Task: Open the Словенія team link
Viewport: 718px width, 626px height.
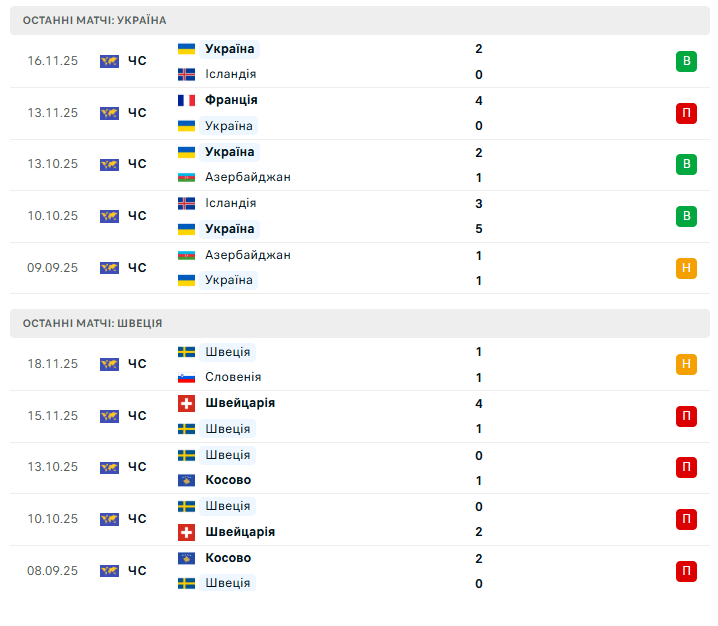Action: click(x=233, y=377)
